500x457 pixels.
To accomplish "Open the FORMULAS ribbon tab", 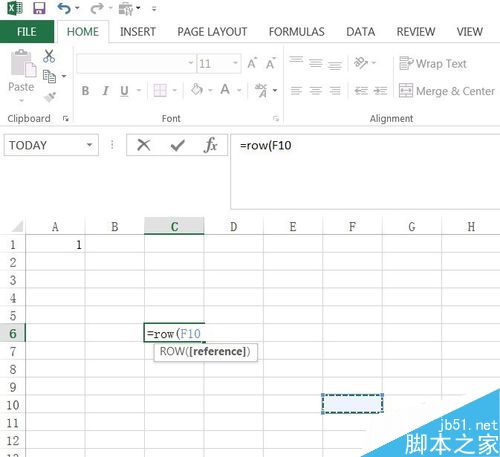I will pyautogui.click(x=296, y=32).
